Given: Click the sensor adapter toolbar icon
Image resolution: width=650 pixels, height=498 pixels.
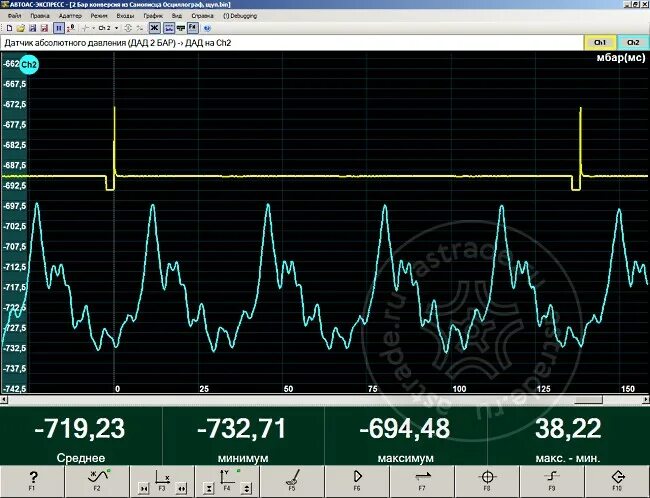Looking at the screenshot, I should point(181,28).
